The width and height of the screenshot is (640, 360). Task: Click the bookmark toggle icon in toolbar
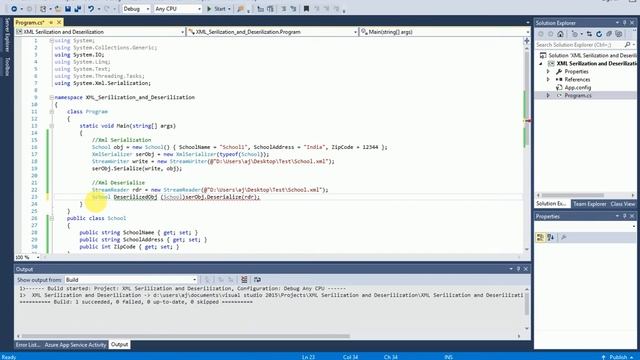point(306,9)
